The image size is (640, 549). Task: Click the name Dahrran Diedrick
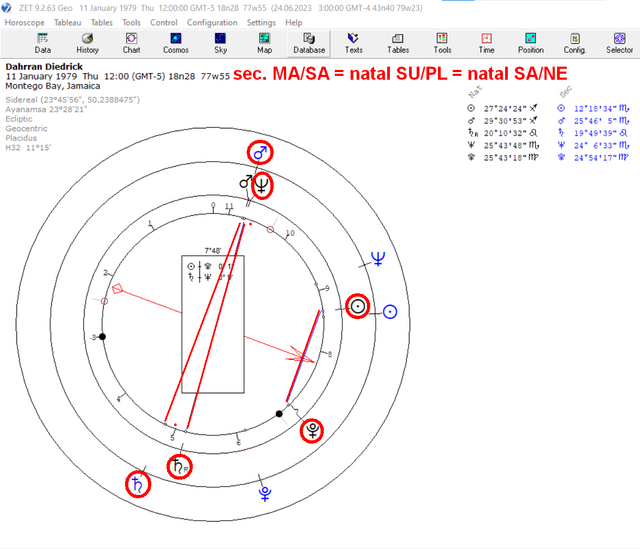click(x=44, y=67)
